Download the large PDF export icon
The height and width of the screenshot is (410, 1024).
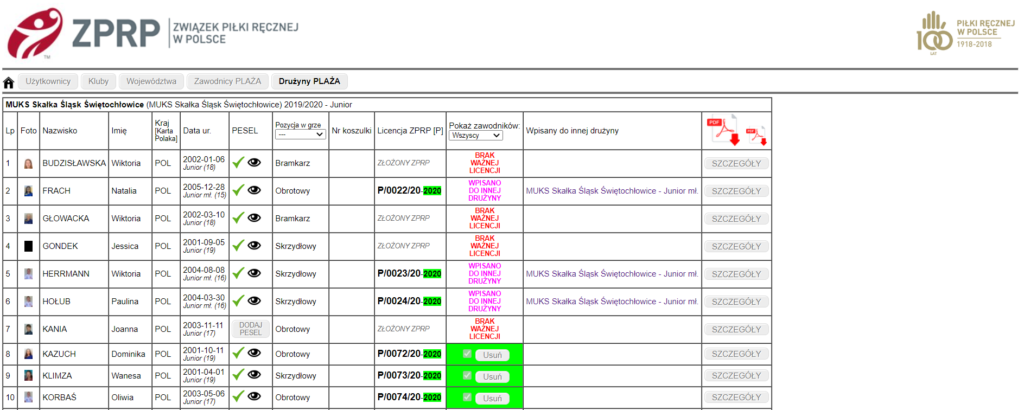(723, 131)
